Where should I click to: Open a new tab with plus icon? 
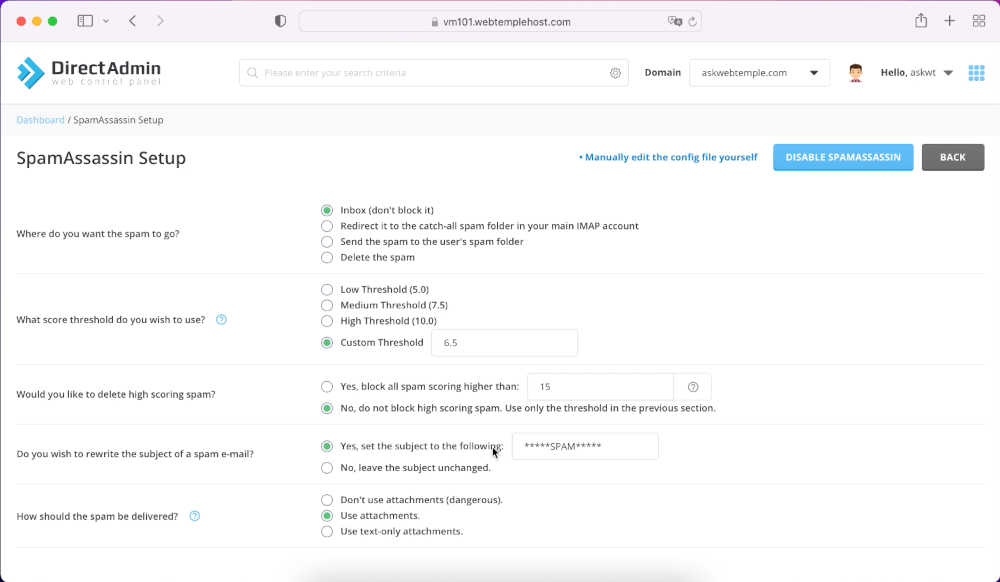click(950, 21)
